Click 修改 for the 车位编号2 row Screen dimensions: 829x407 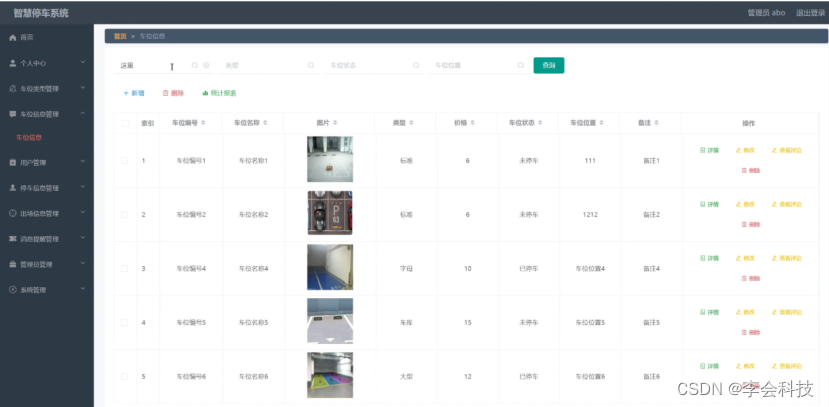point(745,205)
